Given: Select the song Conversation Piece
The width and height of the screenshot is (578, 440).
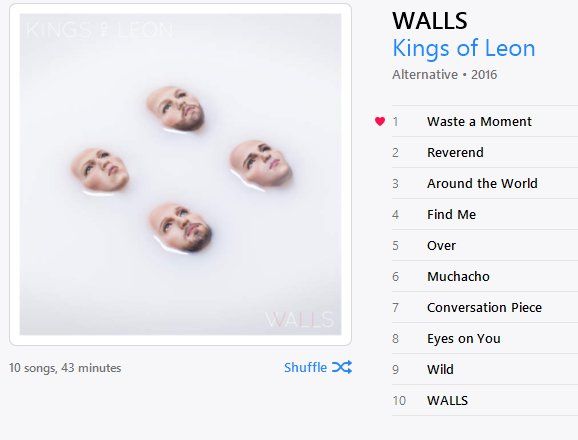Looking at the screenshot, I should click(x=484, y=307).
